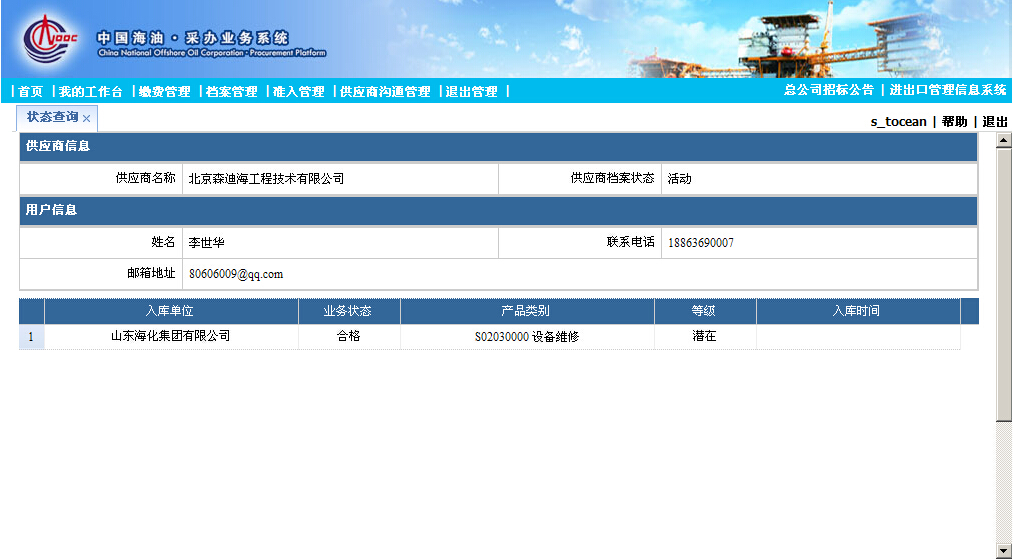Open 进出口管理信息系统 link
1013x560 pixels.
coord(948,90)
